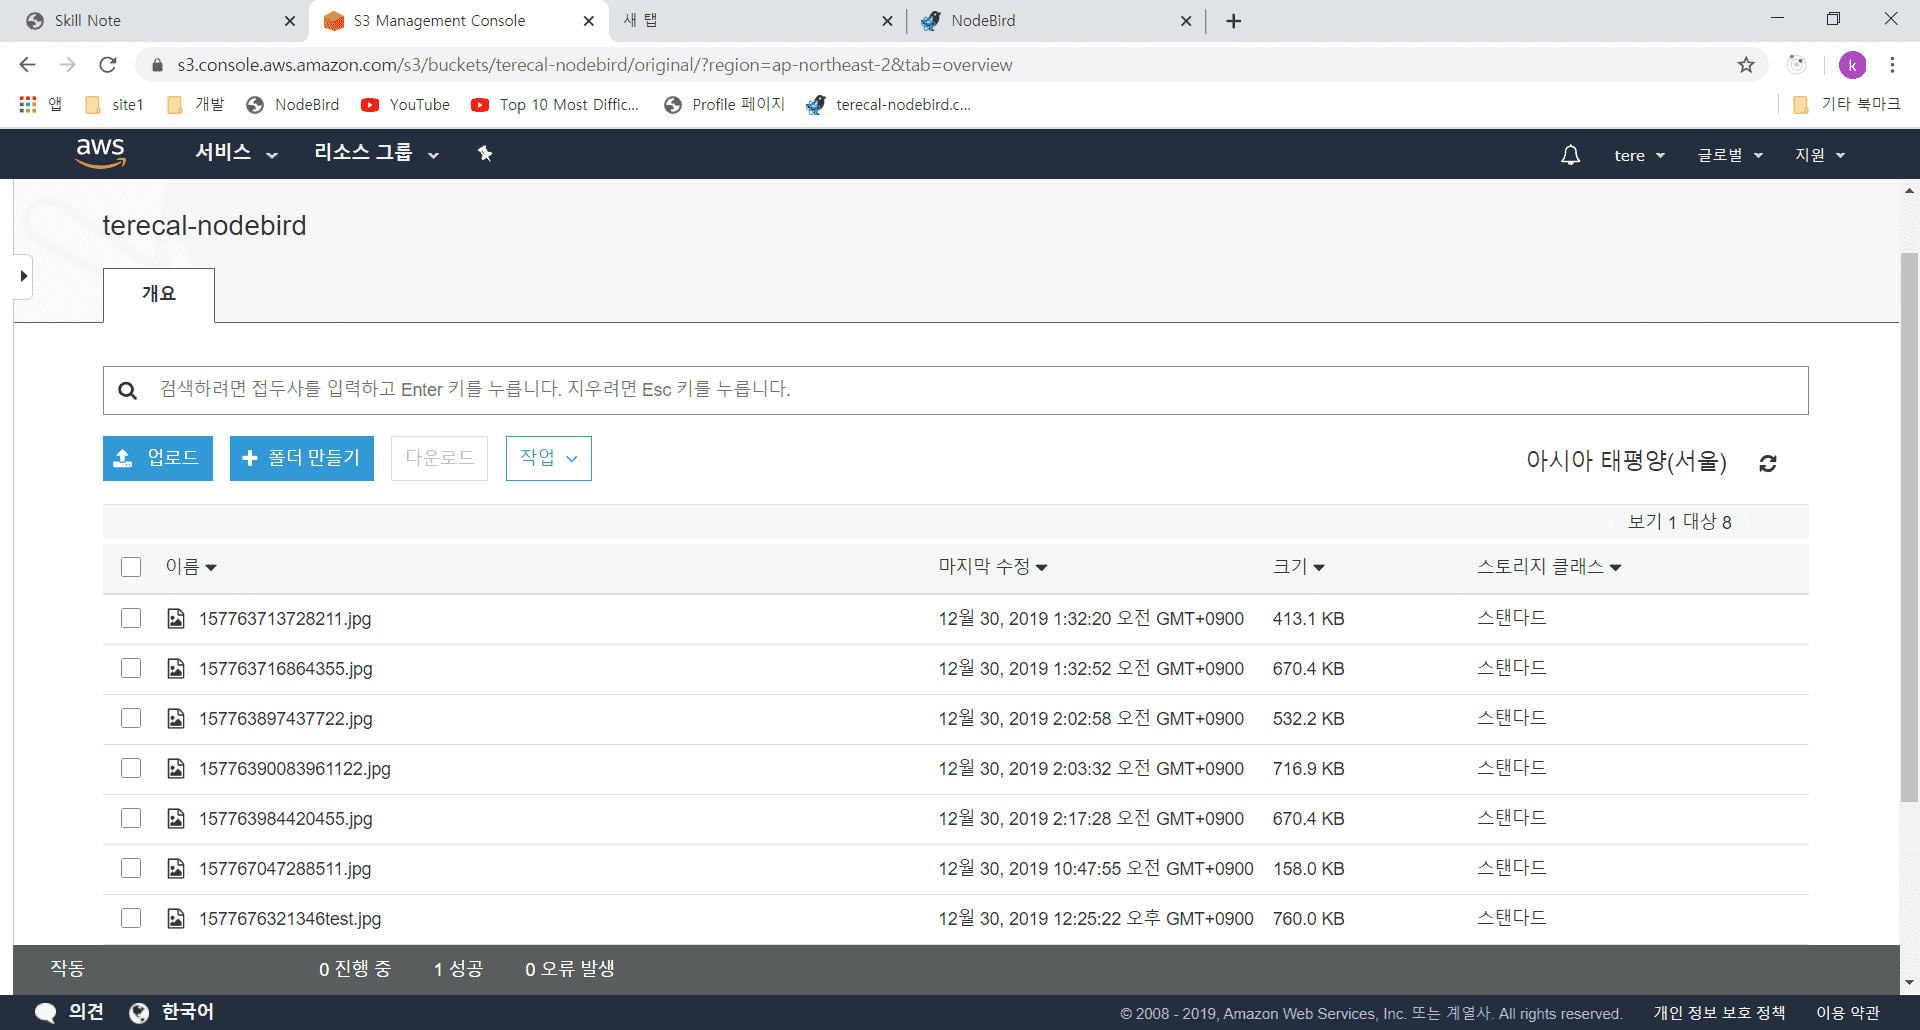Open the 이용 약관 terms link

click(1848, 1013)
